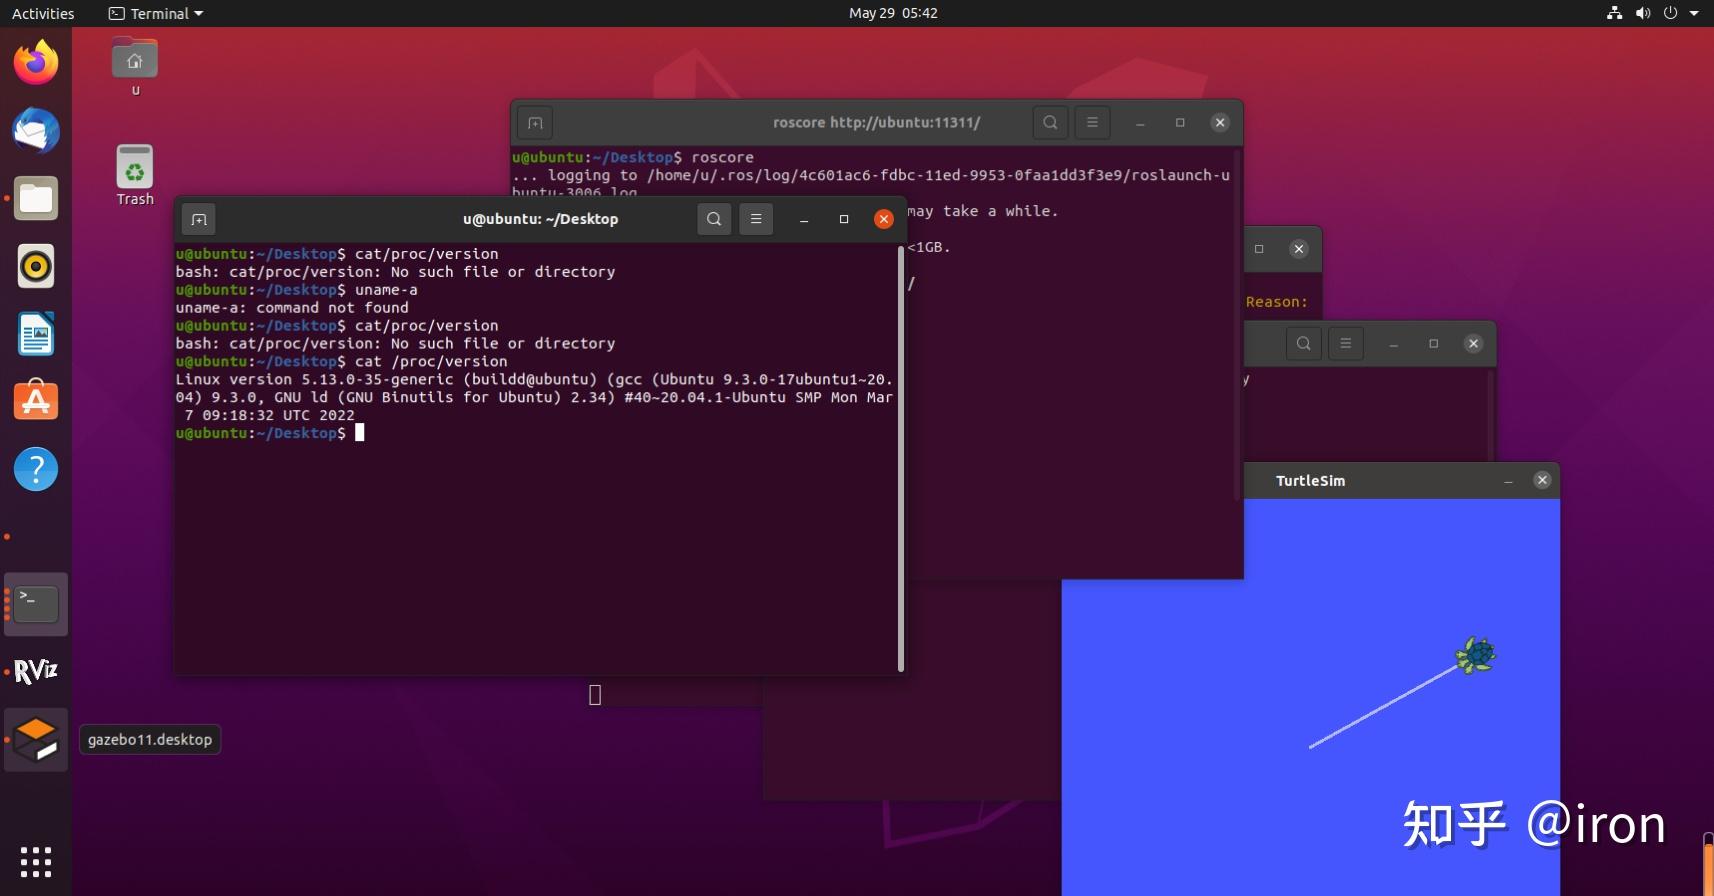Image resolution: width=1714 pixels, height=896 pixels.
Task: Open search in roscore terminal
Action: (x=1050, y=122)
